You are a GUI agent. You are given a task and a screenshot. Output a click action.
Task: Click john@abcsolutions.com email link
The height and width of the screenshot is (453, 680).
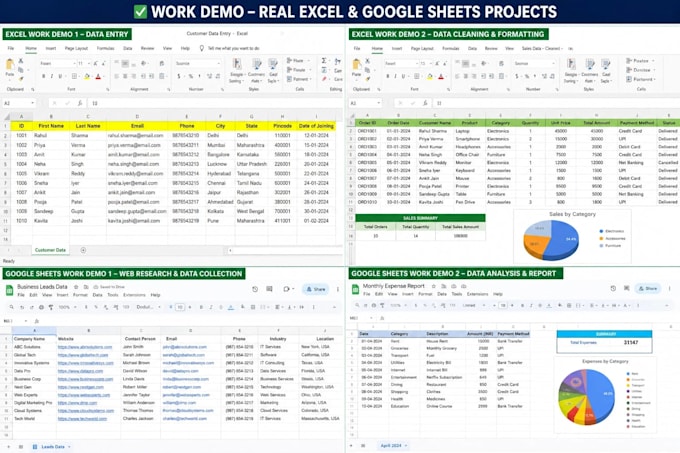[185, 347]
